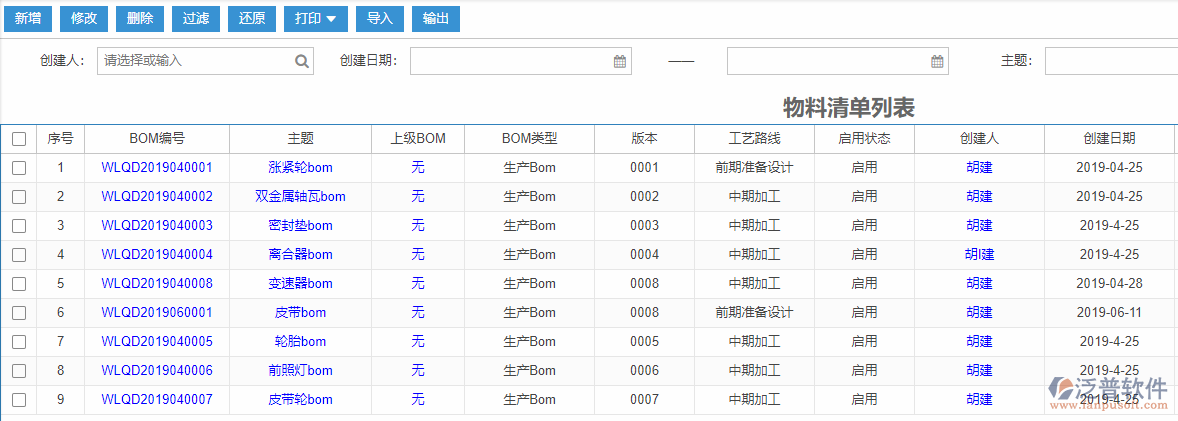Tick the checkbox for row 9

point(19,400)
